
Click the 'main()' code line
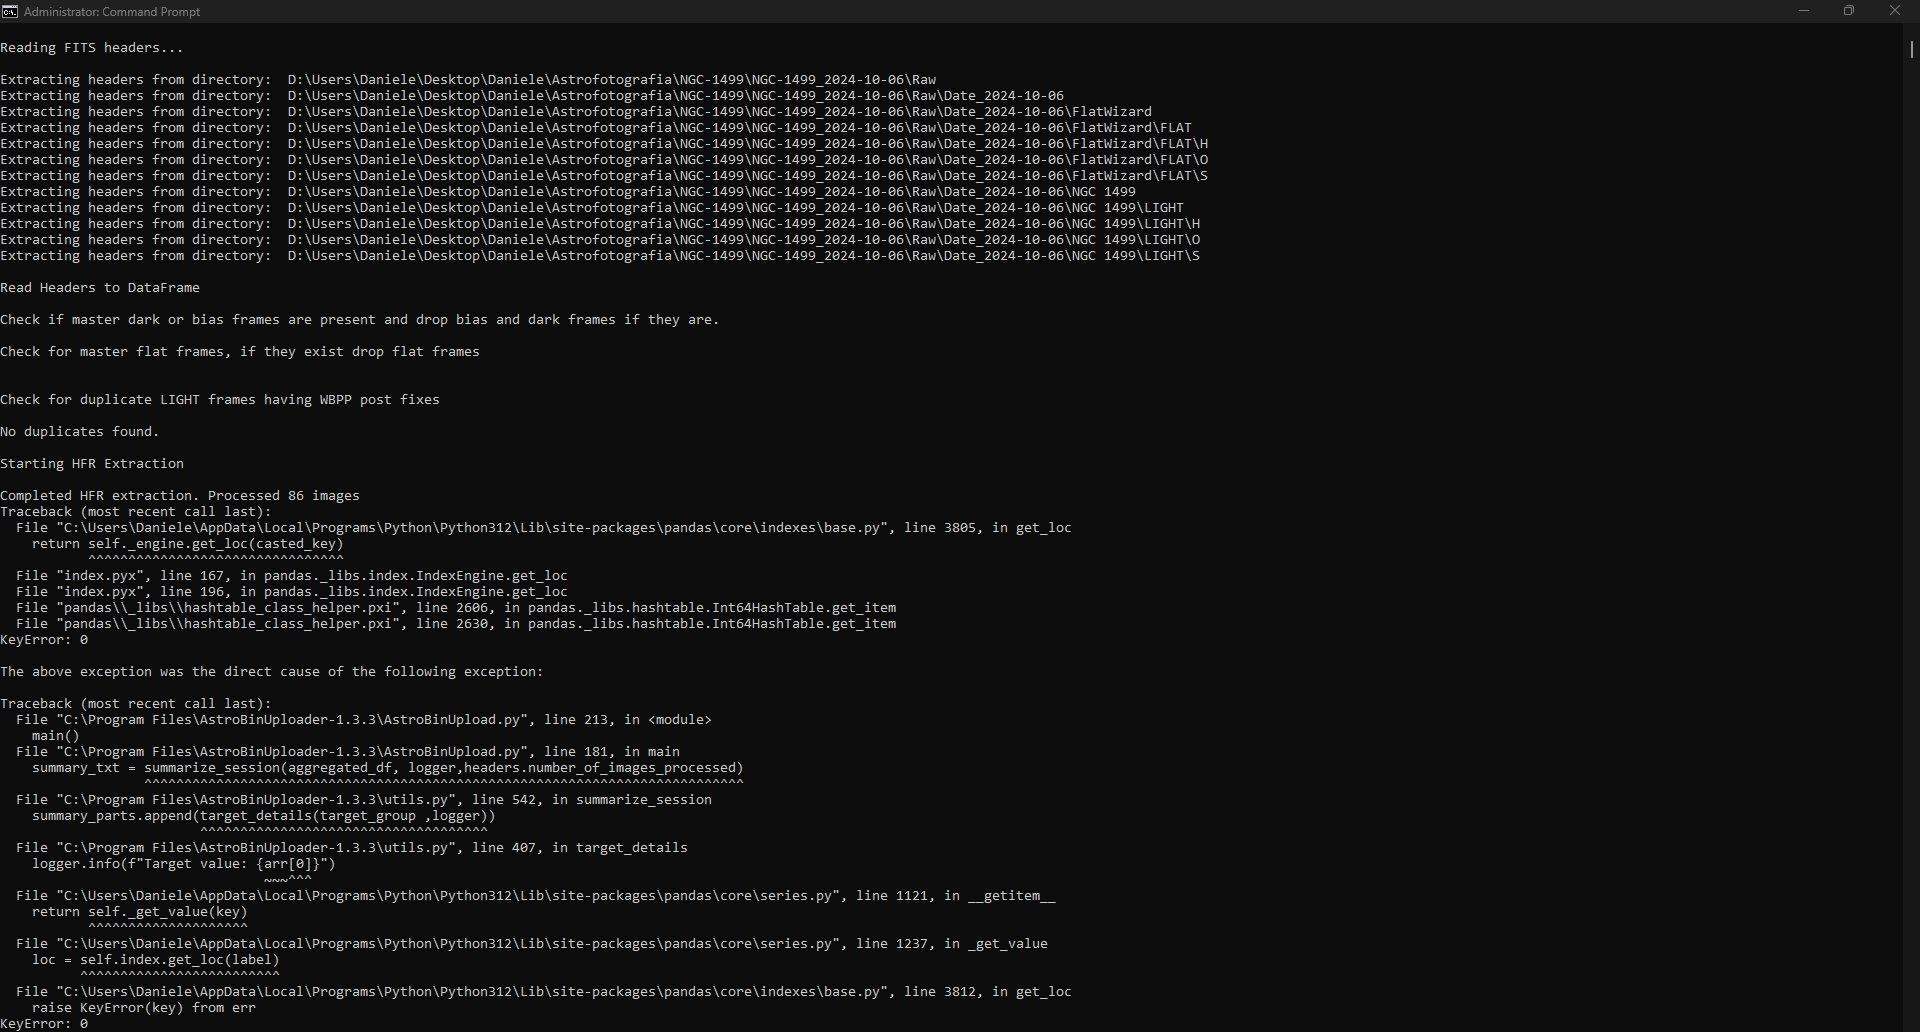[56, 736]
